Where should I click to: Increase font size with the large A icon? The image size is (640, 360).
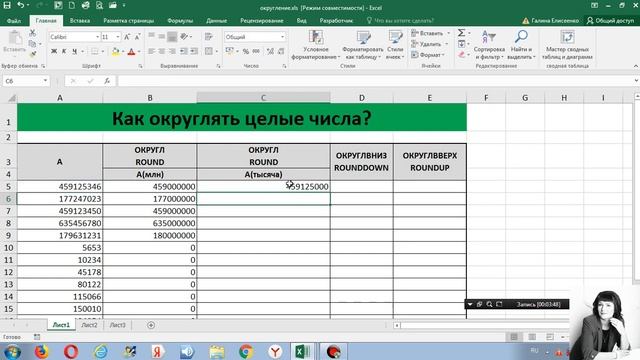(x=127, y=37)
